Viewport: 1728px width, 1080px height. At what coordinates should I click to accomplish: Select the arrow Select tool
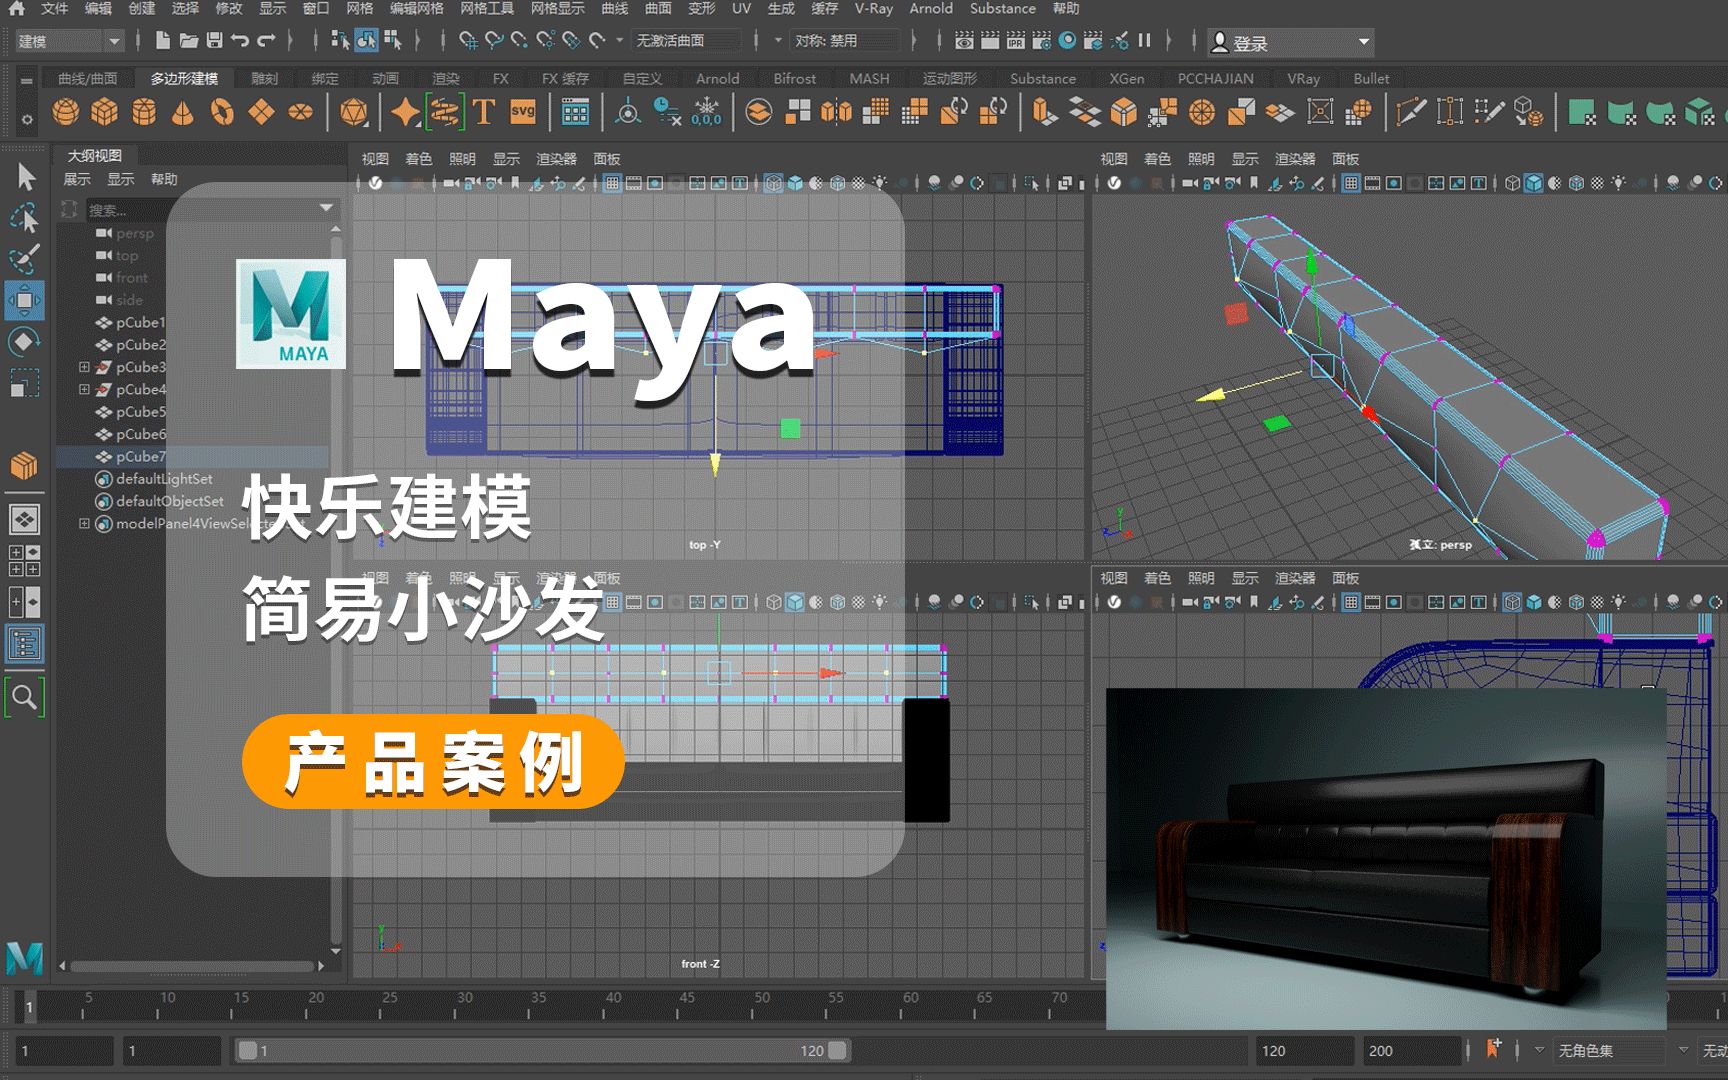coord(26,177)
